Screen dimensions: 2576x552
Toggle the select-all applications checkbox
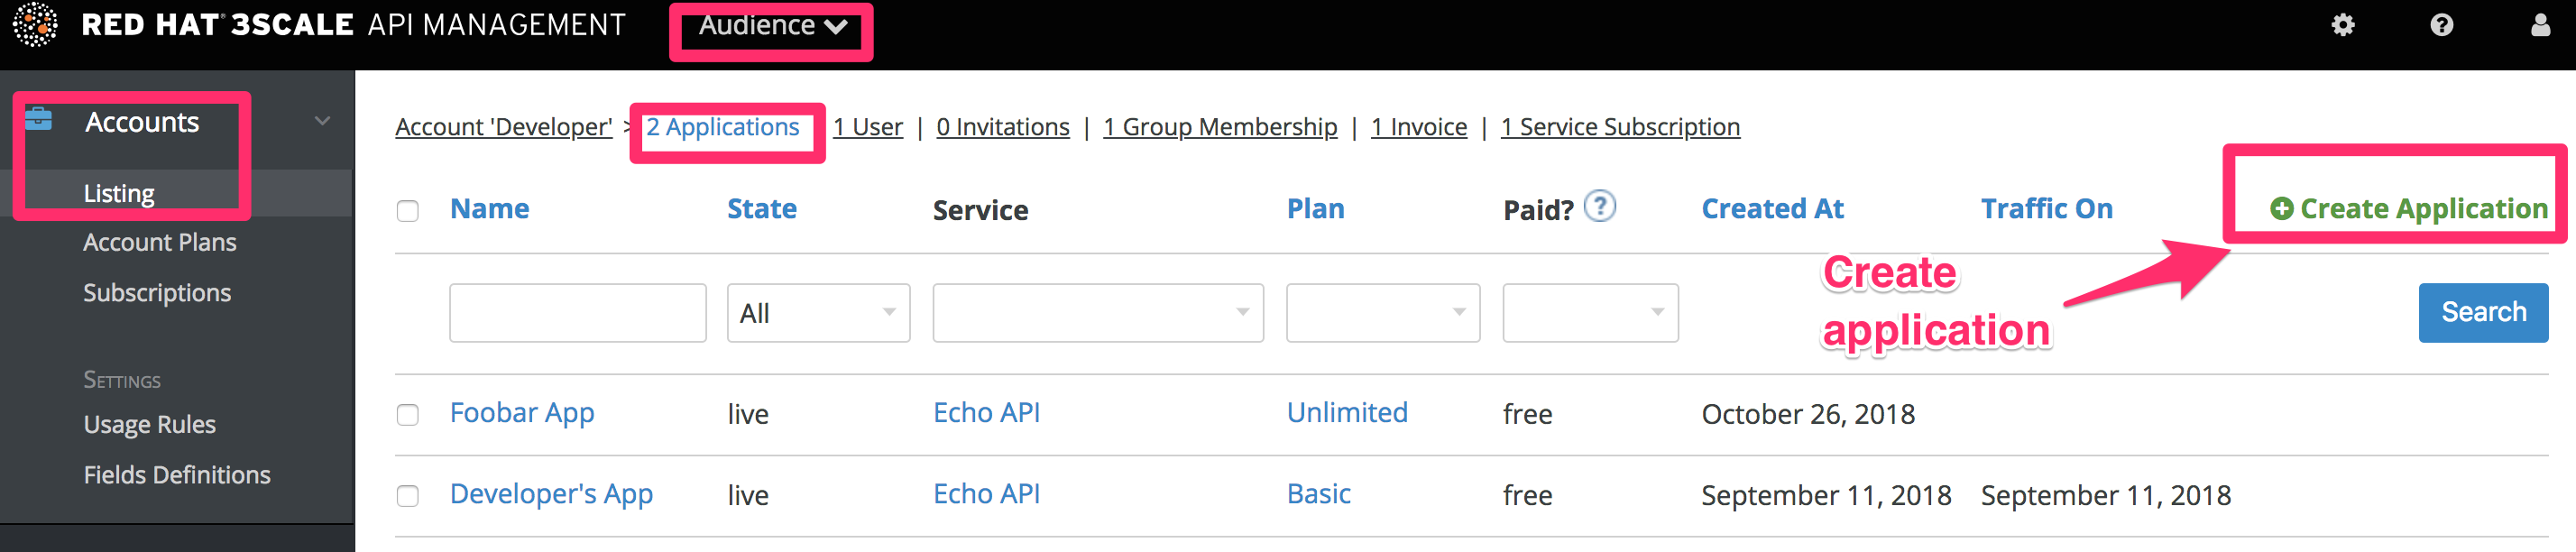point(407,211)
